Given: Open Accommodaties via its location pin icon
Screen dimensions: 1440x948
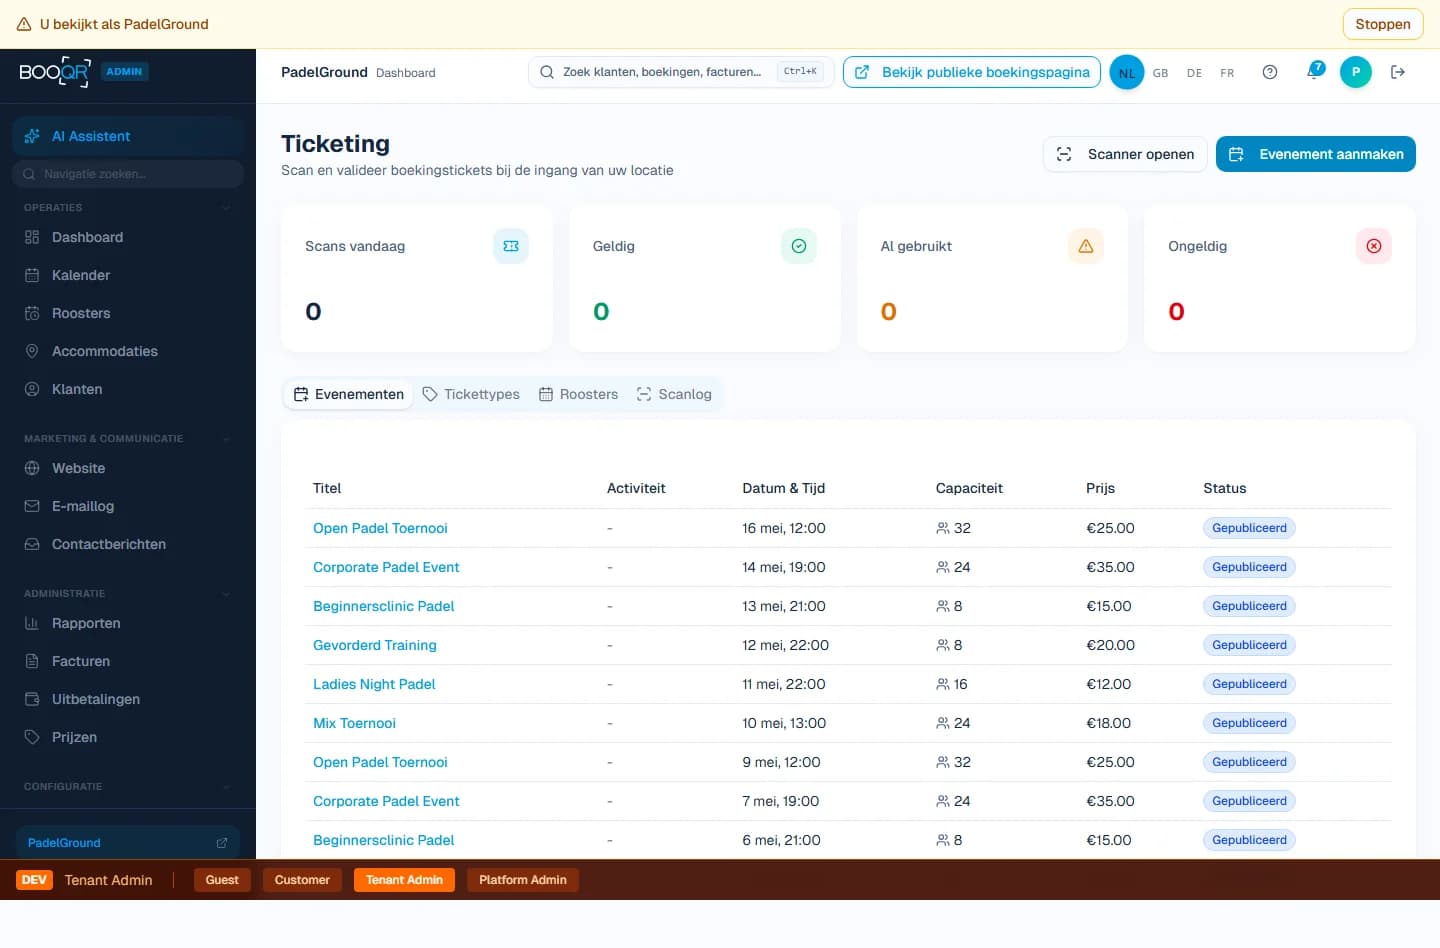Looking at the screenshot, I should pyautogui.click(x=32, y=351).
